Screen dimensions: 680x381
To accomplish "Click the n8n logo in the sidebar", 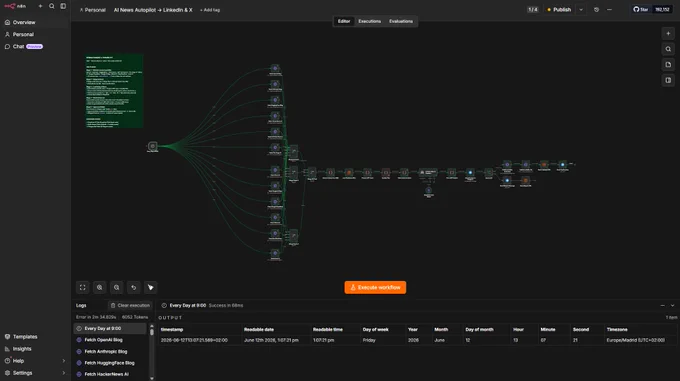I will point(15,6).
